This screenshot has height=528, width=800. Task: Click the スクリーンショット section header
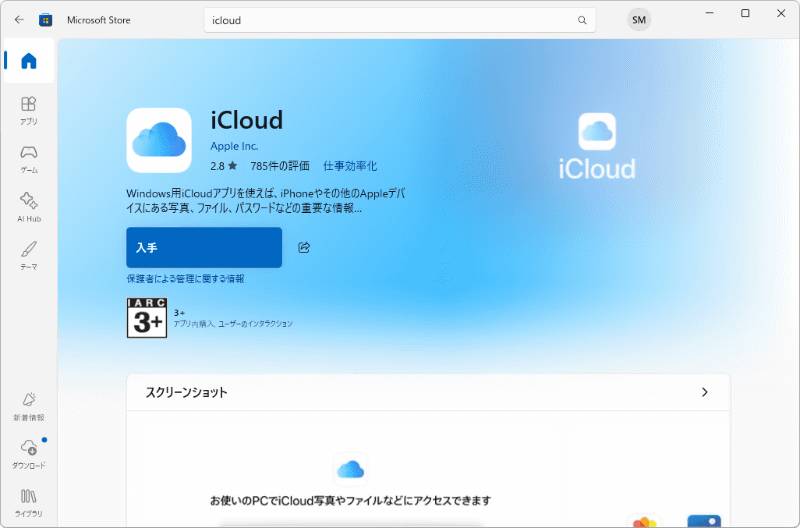click(428, 392)
